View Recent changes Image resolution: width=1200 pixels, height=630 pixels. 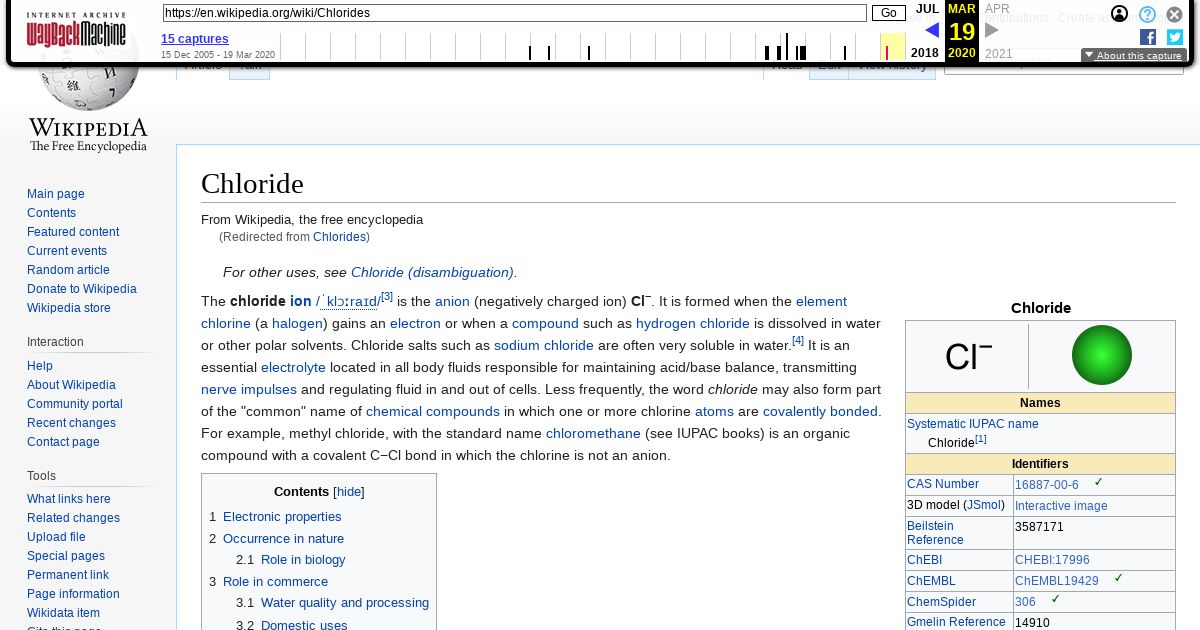click(71, 423)
